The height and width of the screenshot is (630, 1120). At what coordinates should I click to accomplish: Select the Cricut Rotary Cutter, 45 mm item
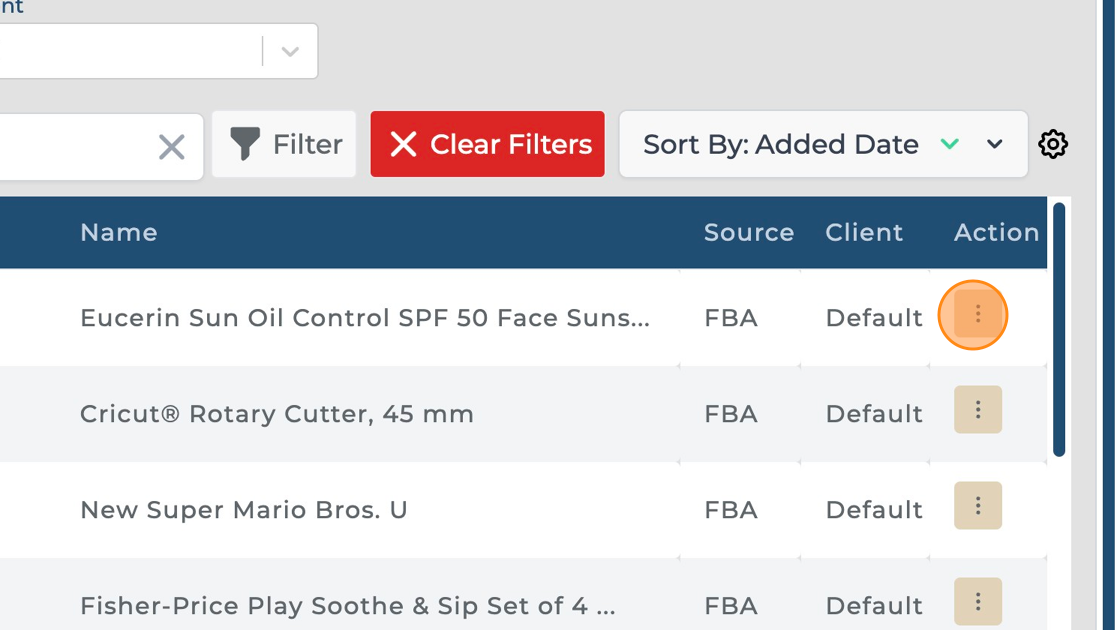click(277, 414)
